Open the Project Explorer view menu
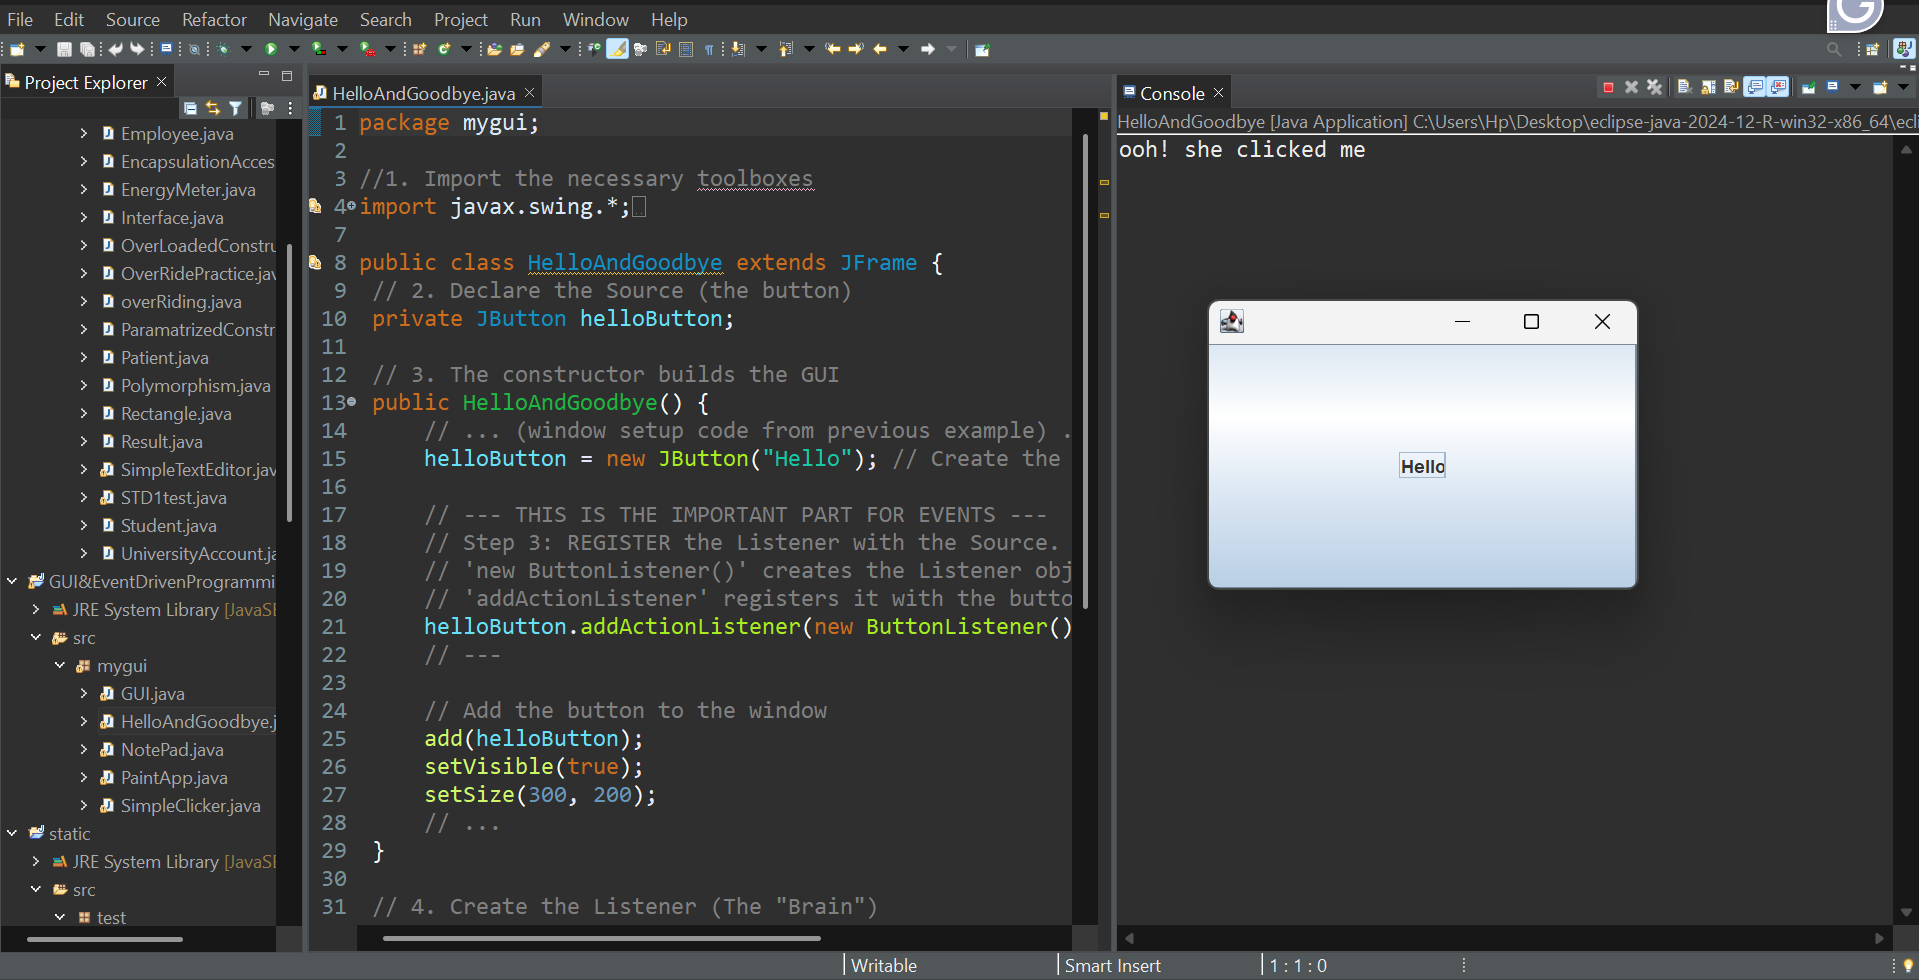 point(290,108)
